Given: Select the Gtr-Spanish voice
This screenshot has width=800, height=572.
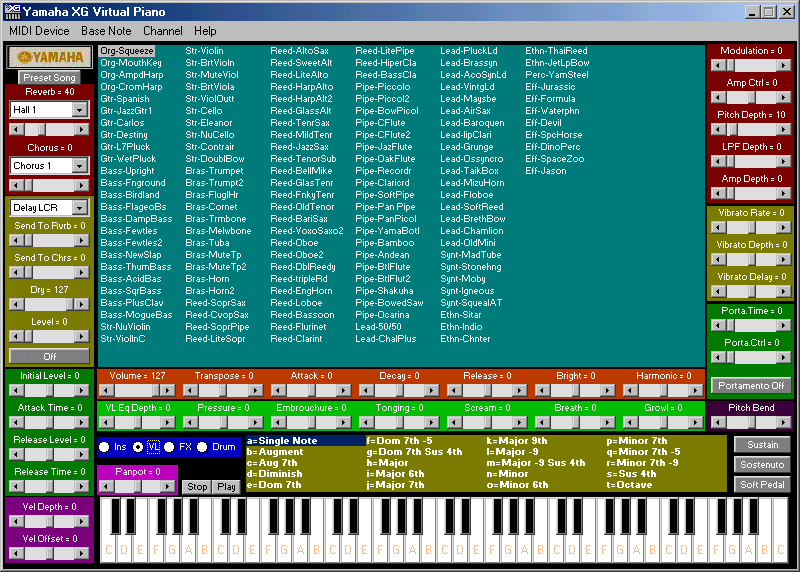Looking at the screenshot, I should coord(125,99).
